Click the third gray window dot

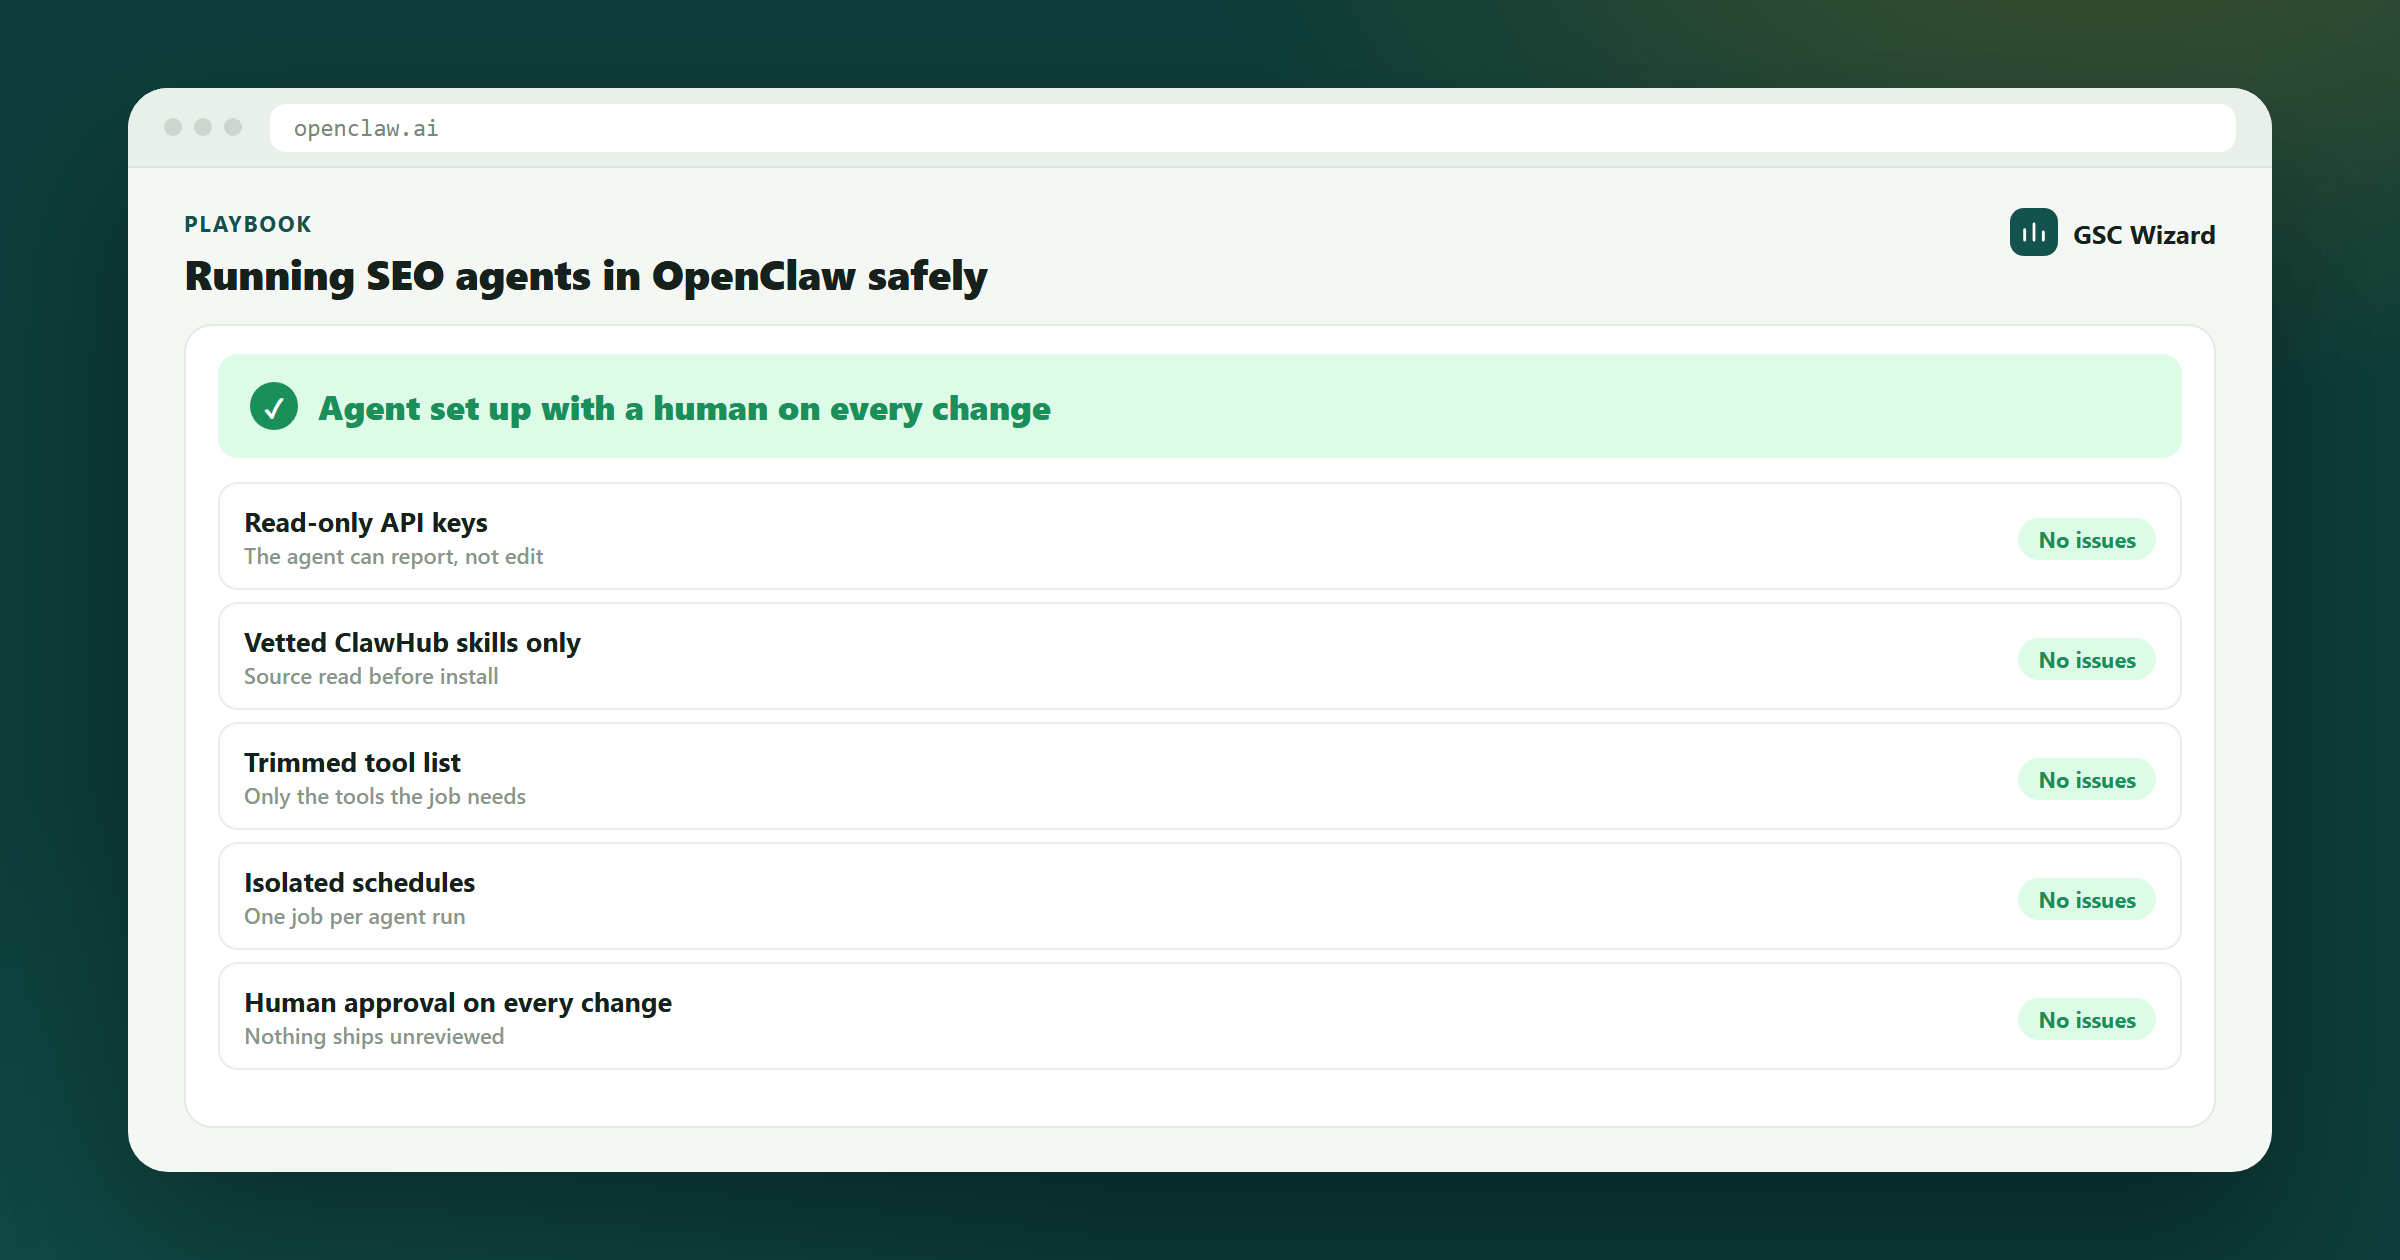(233, 127)
